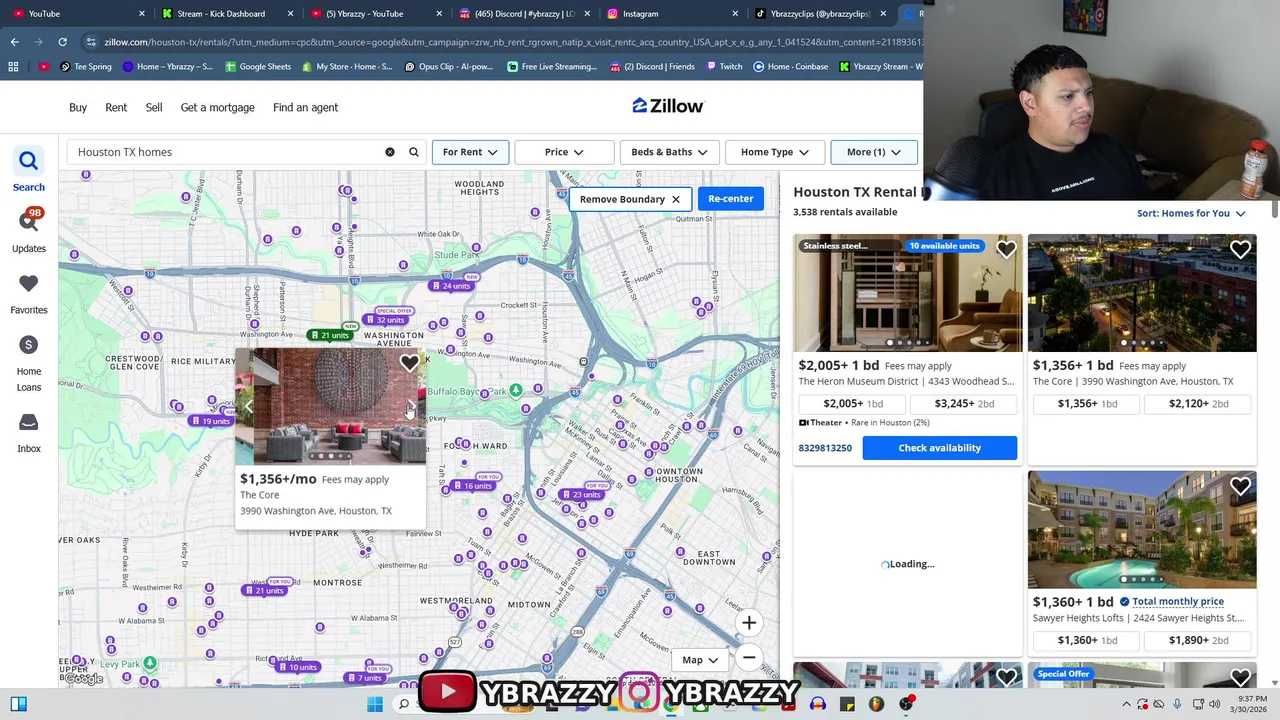Open the Buy menu
The width and height of the screenshot is (1280, 720).
point(78,107)
